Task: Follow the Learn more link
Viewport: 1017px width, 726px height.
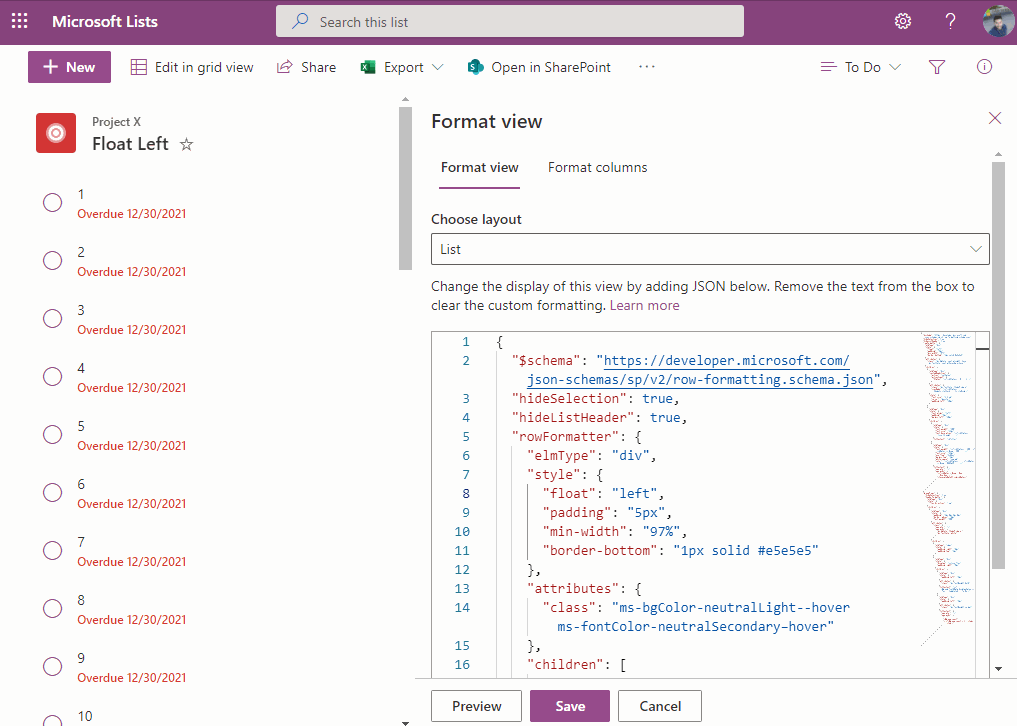Action: (644, 305)
